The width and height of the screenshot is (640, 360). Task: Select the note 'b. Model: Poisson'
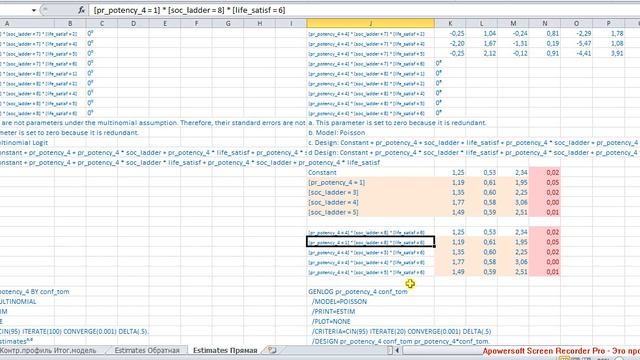coord(337,133)
